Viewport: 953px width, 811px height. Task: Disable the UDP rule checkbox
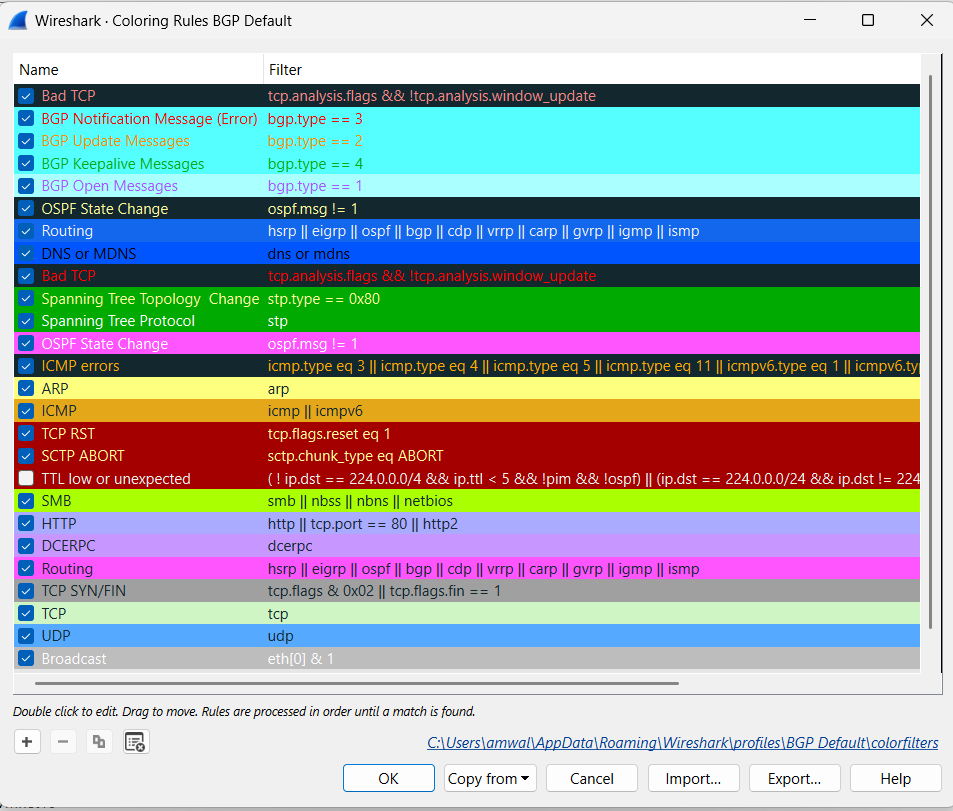(26, 636)
